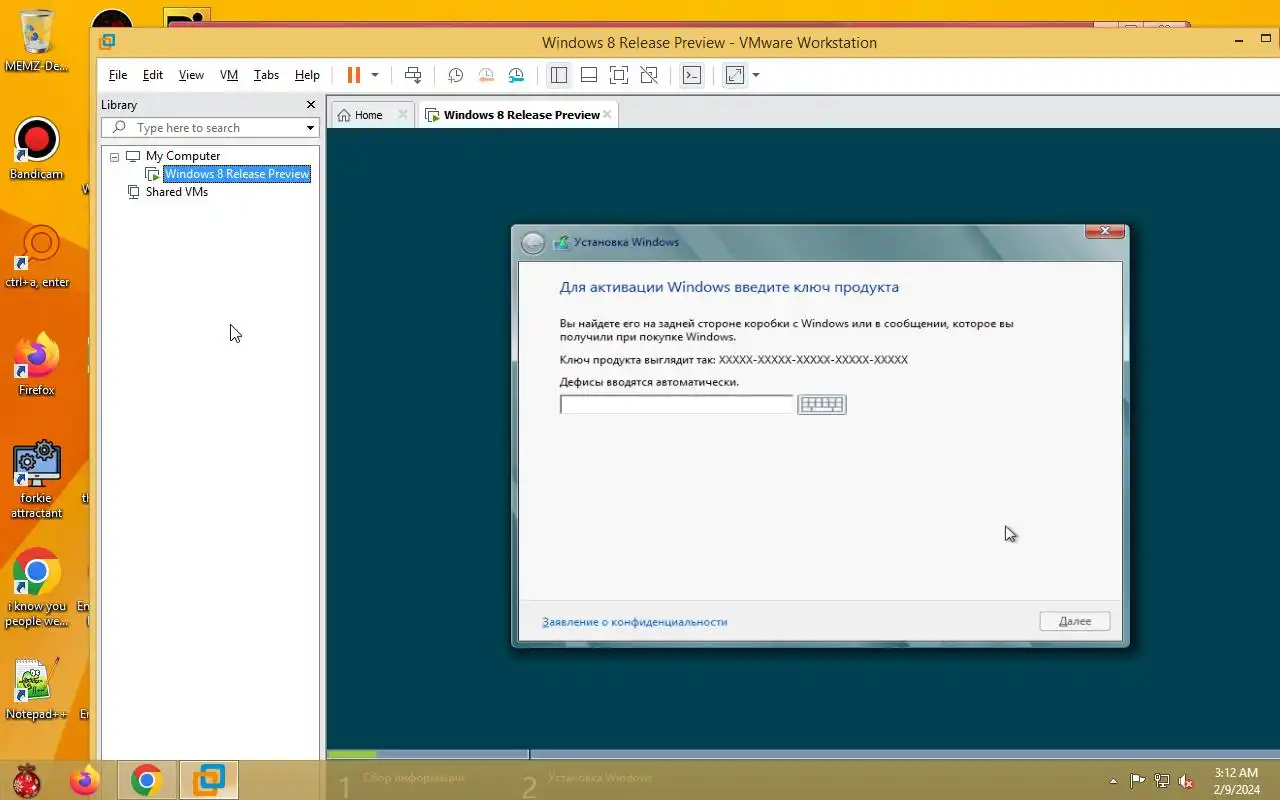1280x800 pixels.
Task: Open the File menu
Action: point(118,75)
